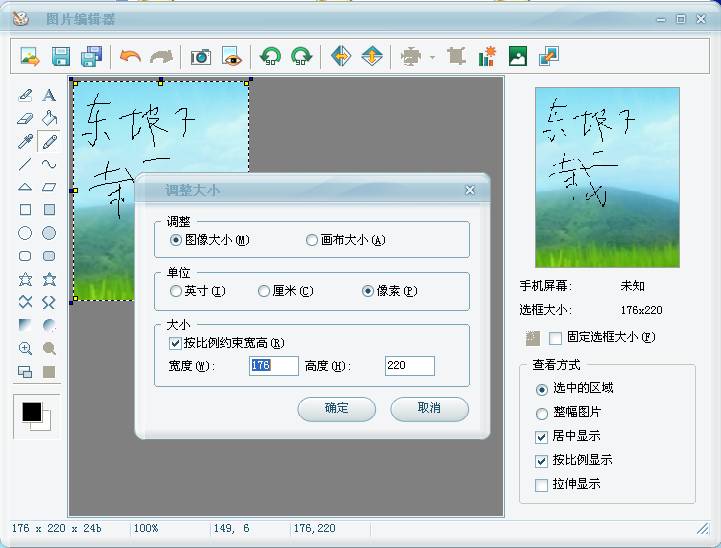
Task: Select the Eyedropper color picker tool
Action: (25, 142)
